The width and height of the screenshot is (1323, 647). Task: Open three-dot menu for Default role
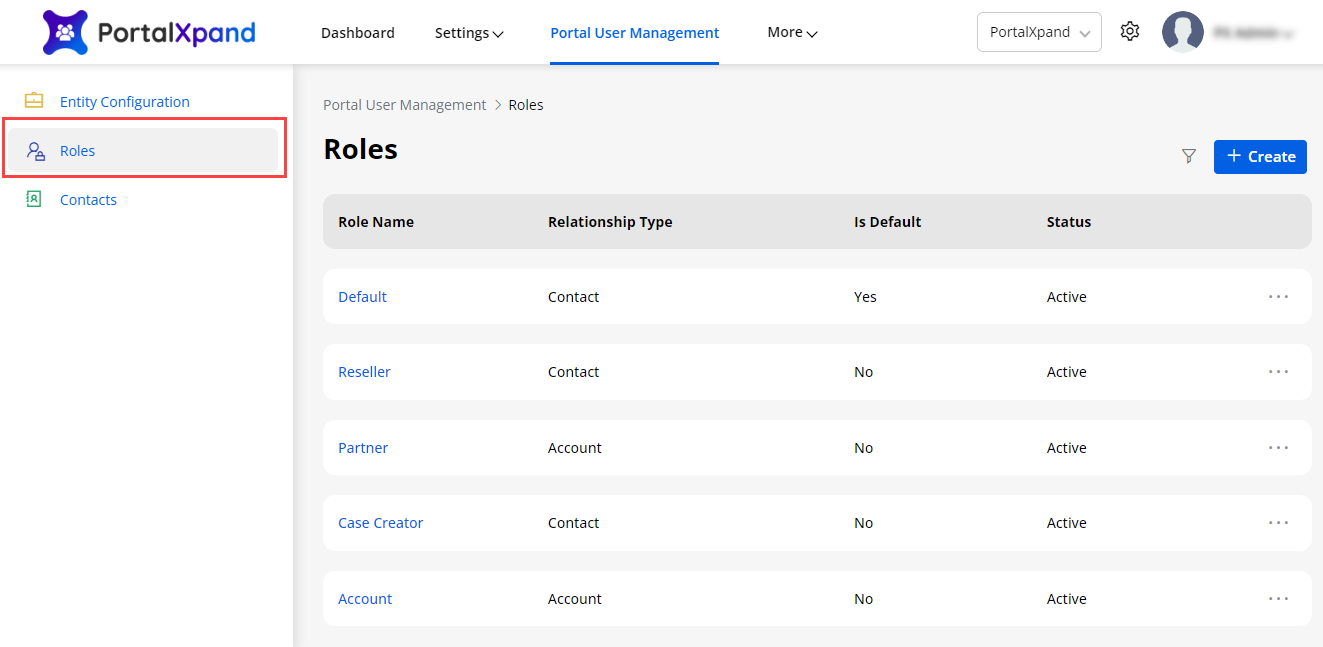click(x=1278, y=297)
